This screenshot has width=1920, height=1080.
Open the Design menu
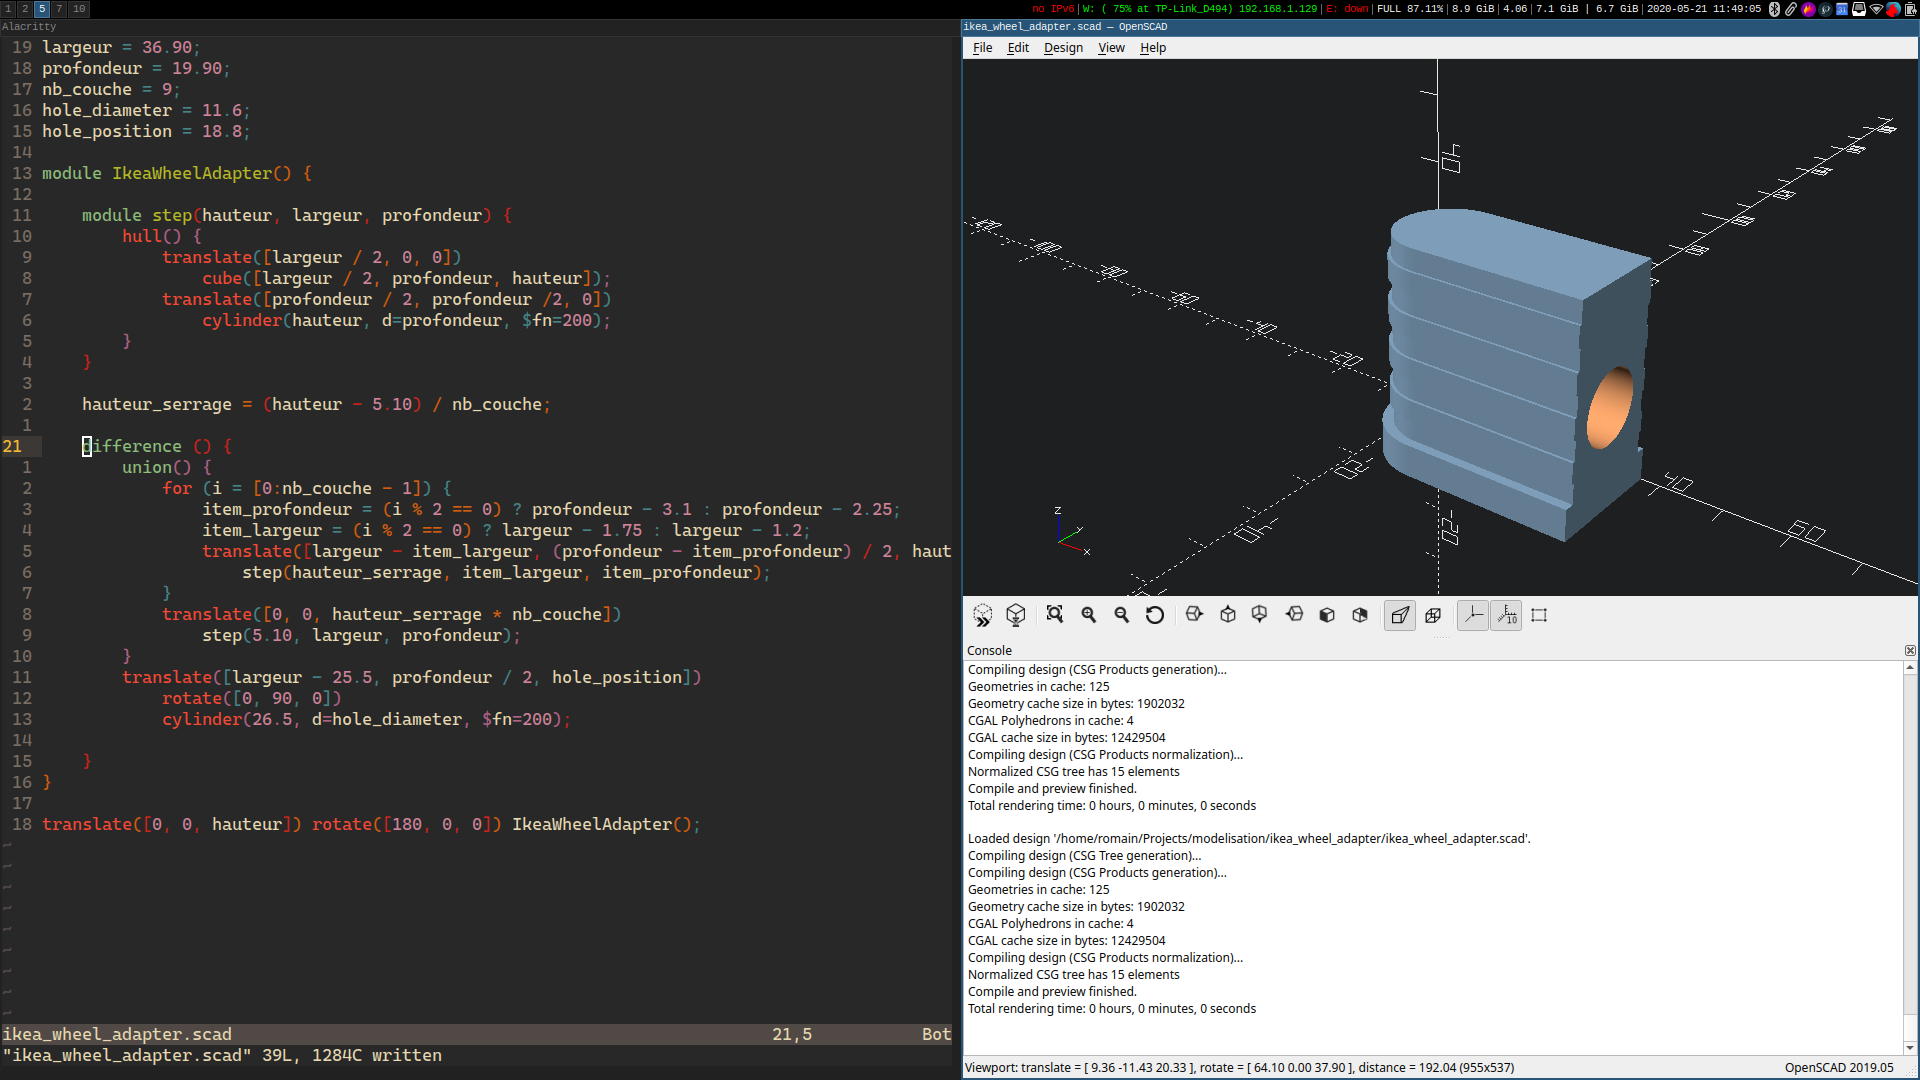coord(1063,48)
